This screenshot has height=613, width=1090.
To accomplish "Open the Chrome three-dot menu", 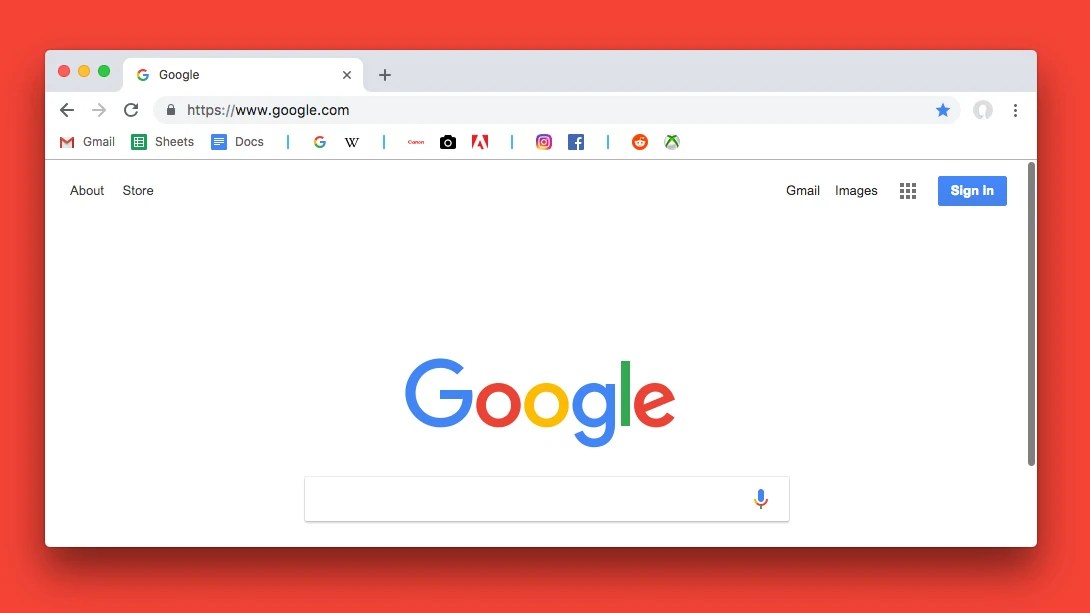I will 1015,110.
